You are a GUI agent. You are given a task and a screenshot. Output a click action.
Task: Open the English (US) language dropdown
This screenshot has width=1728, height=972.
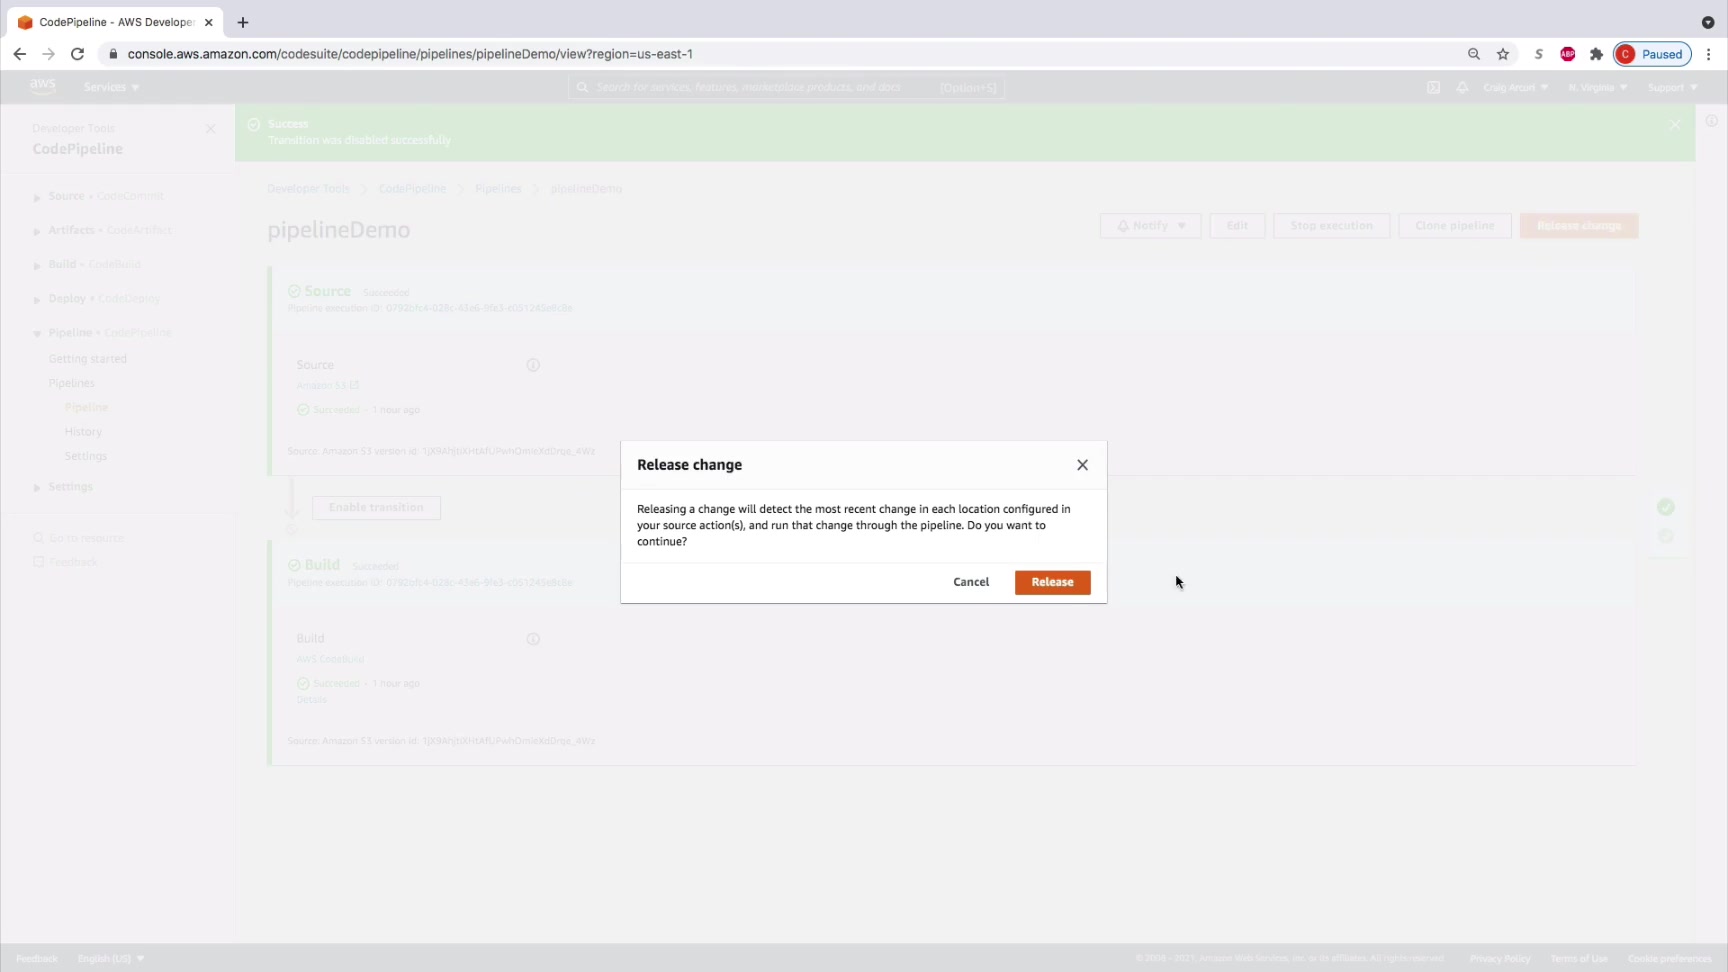111,959
